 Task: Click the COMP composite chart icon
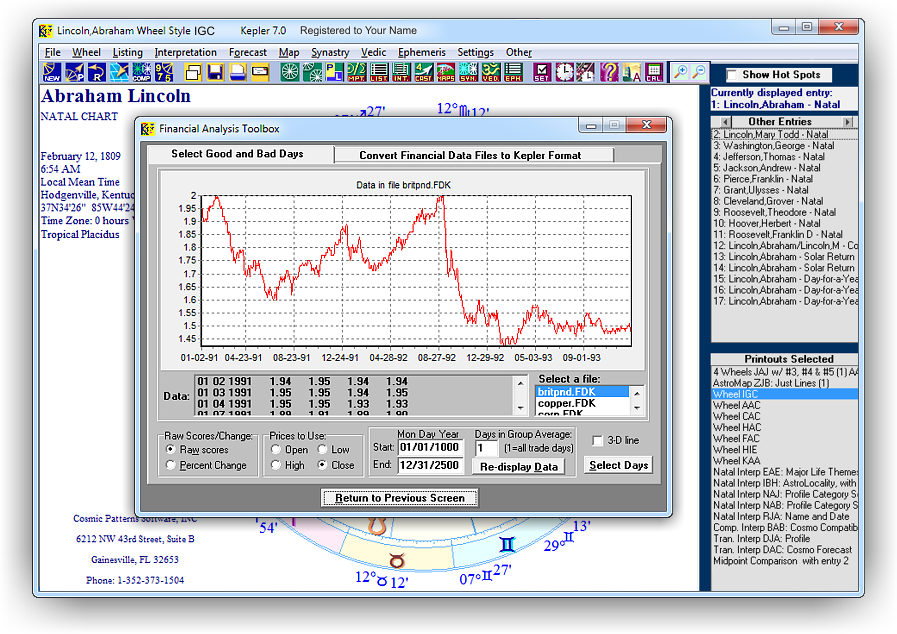pos(141,72)
